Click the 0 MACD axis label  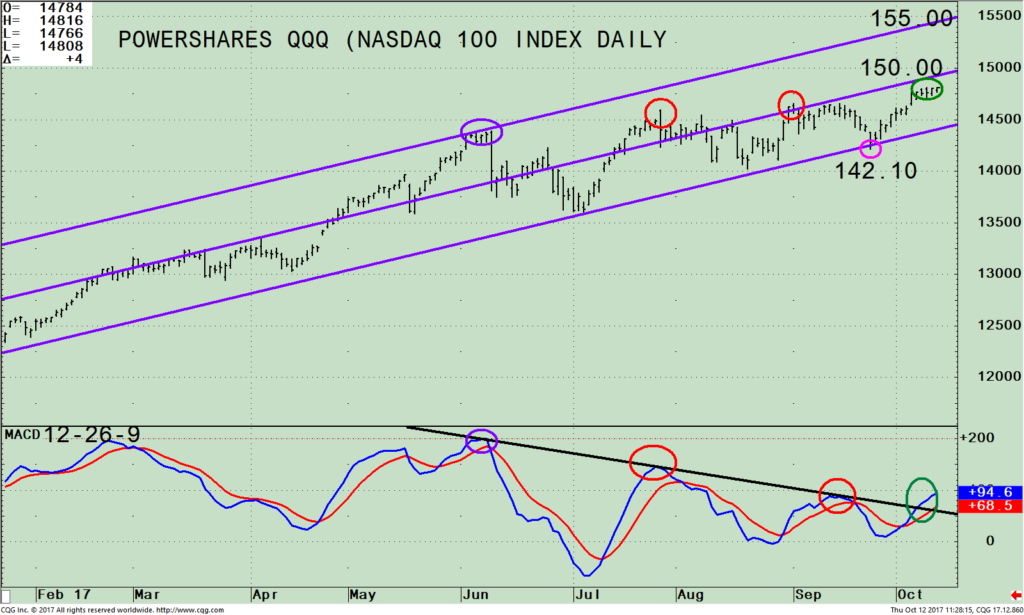click(x=990, y=541)
